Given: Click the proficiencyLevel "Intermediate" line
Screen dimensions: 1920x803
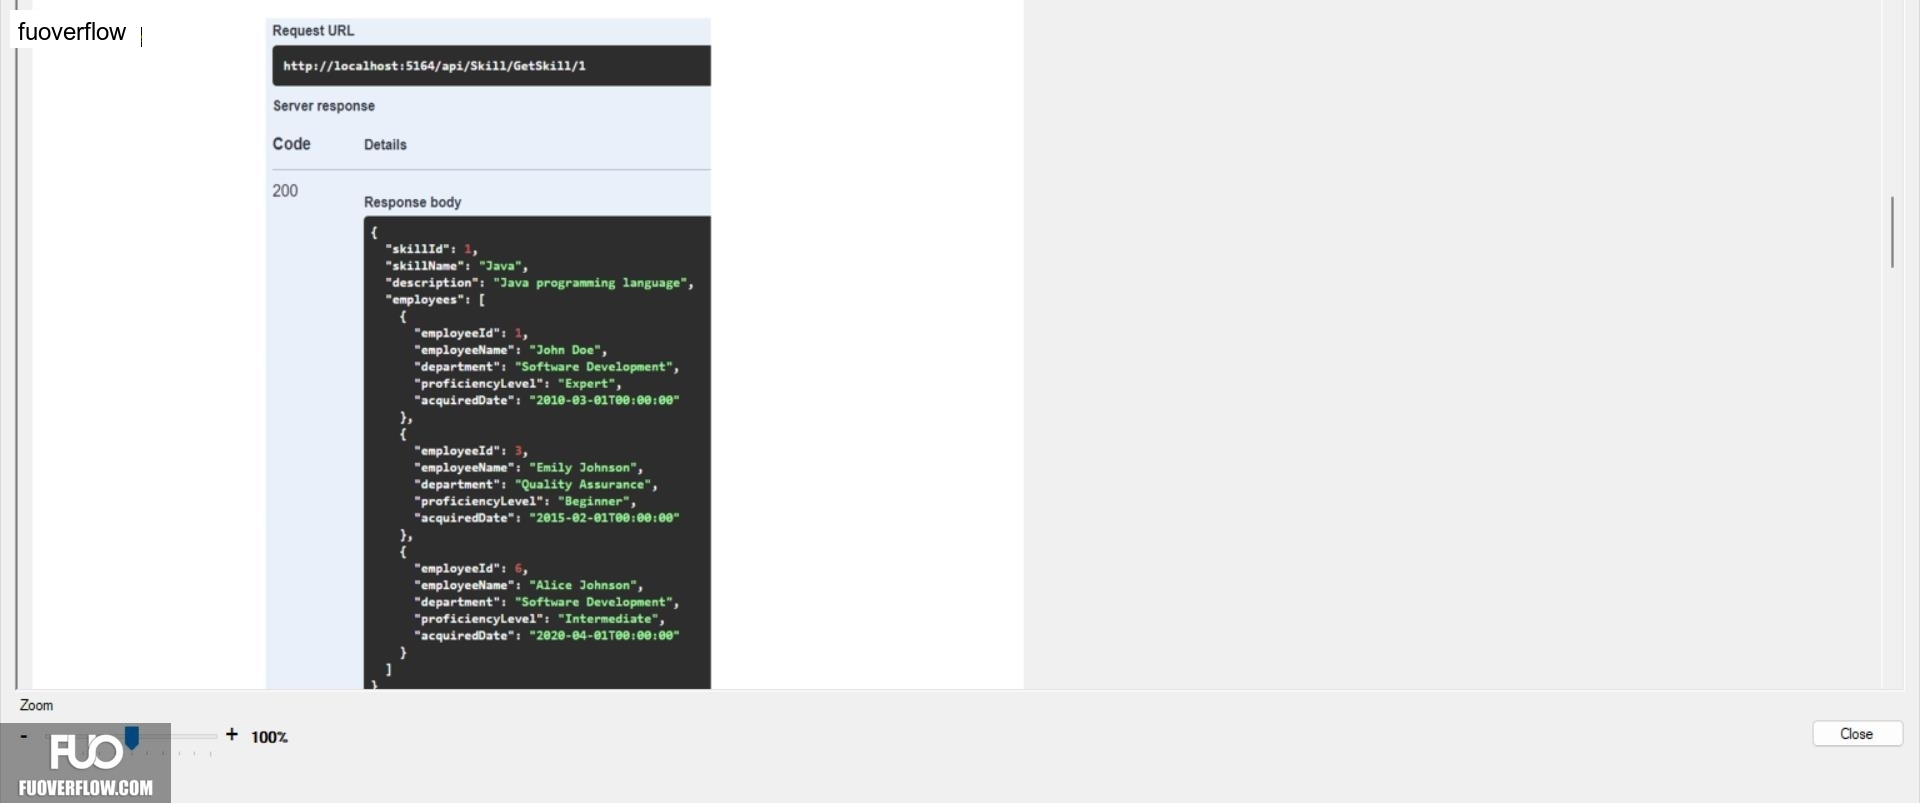Looking at the screenshot, I should (x=539, y=619).
